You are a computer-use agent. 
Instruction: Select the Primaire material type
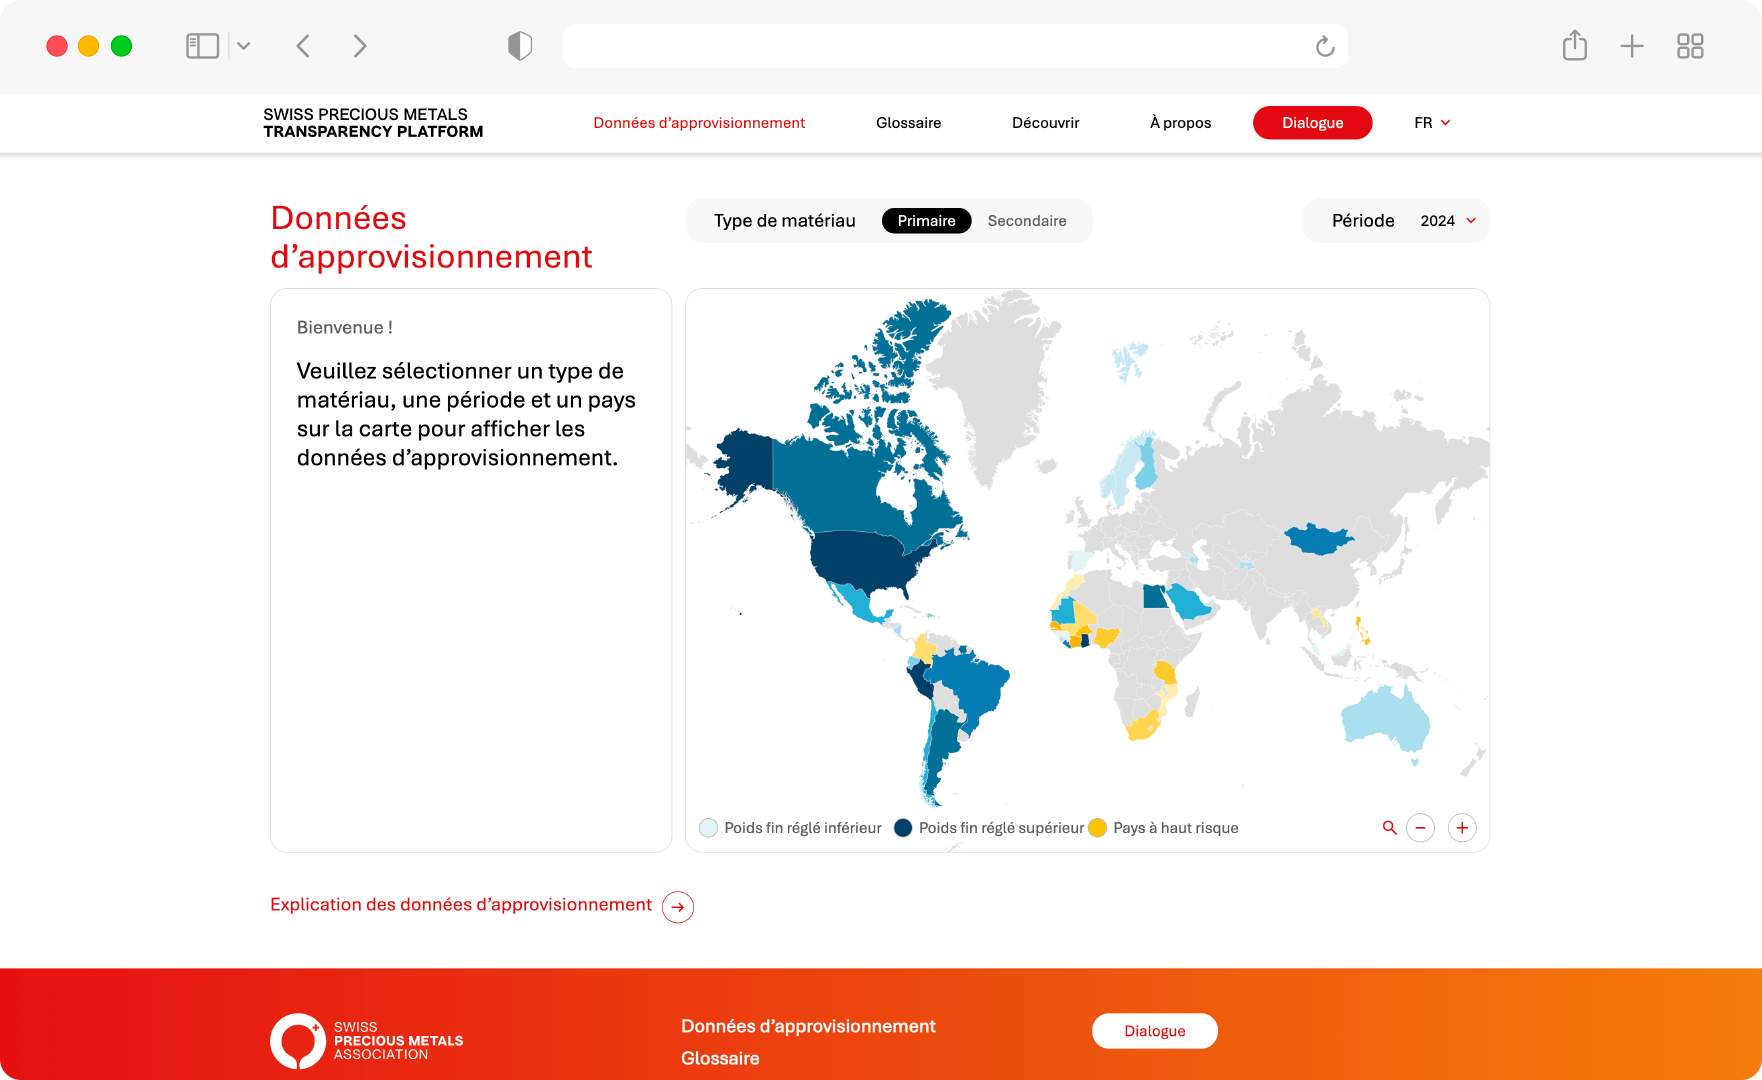(x=926, y=221)
